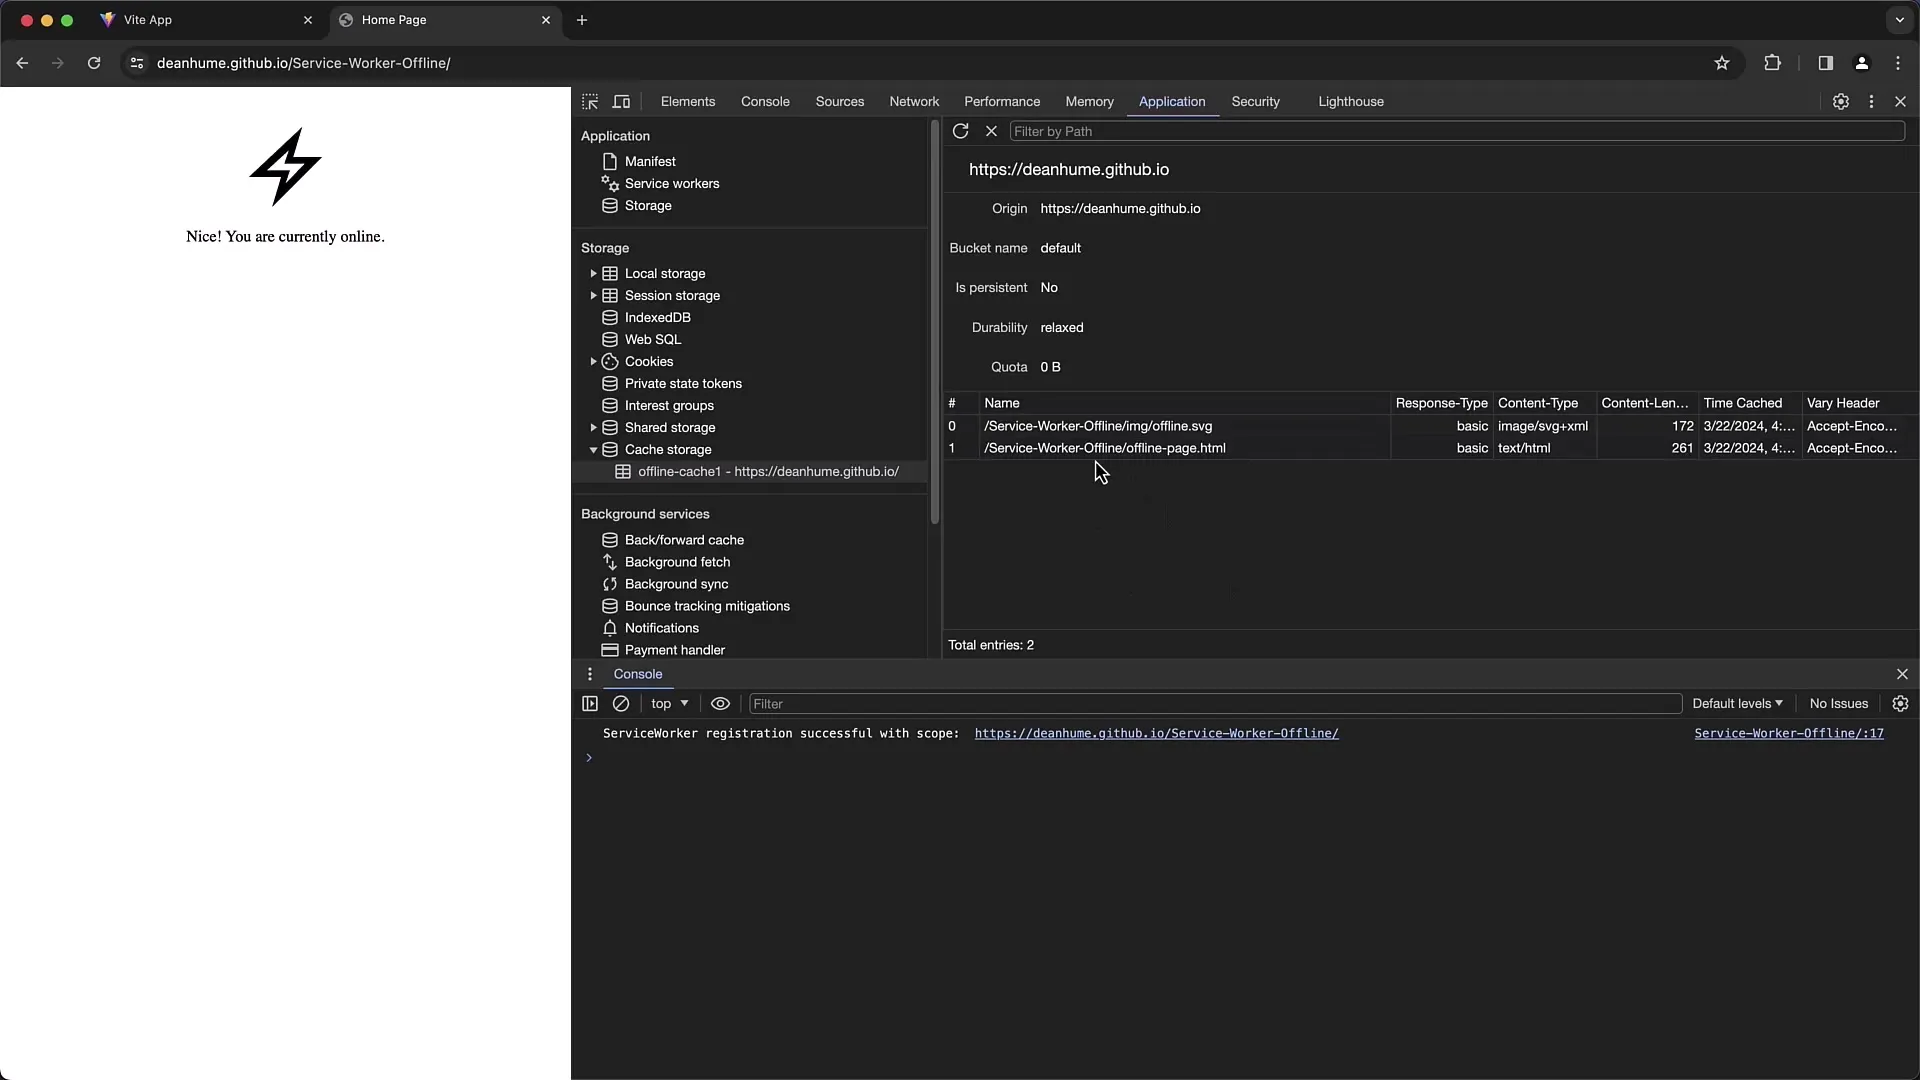
Task: Expand the Cache storage tree item
Action: tap(592, 448)
